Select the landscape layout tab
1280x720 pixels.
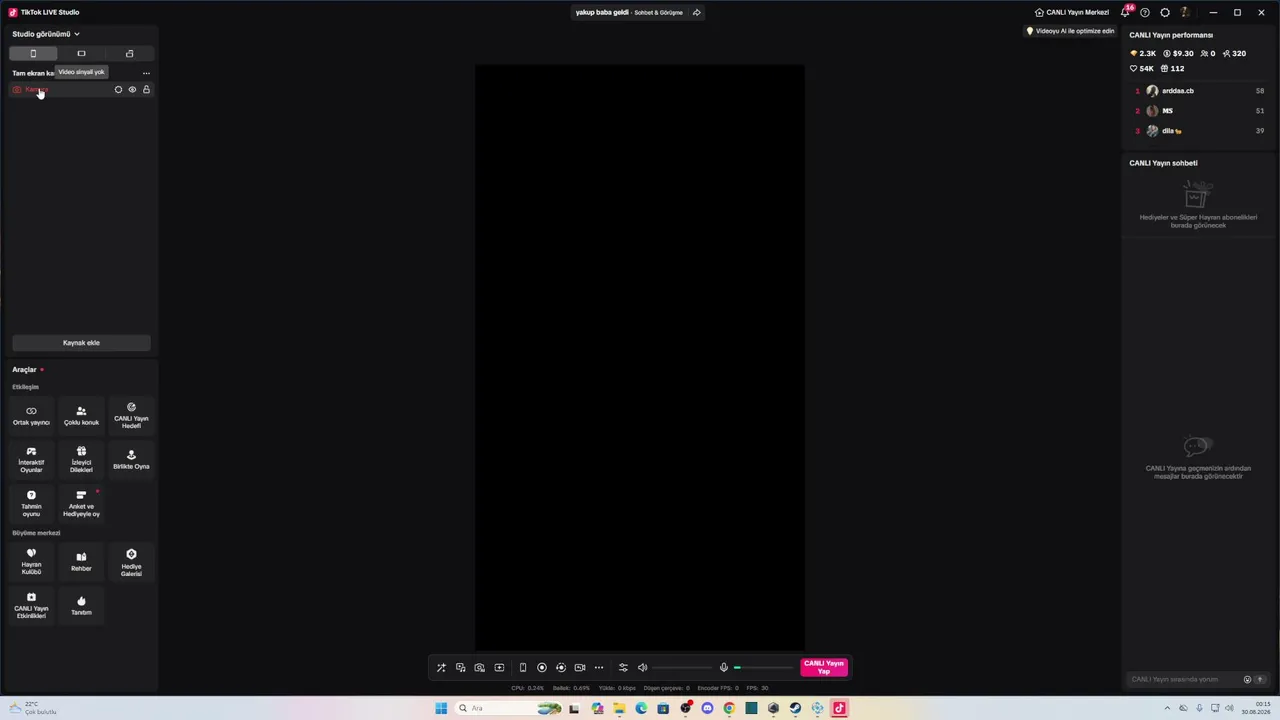[x=81, y=54]
